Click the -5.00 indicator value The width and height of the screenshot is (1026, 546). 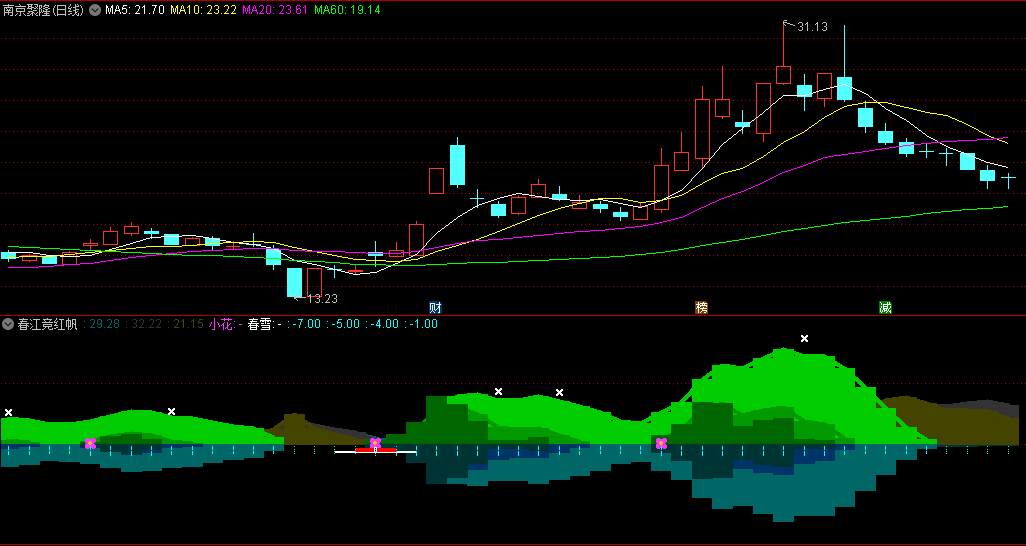coord(344,323)
